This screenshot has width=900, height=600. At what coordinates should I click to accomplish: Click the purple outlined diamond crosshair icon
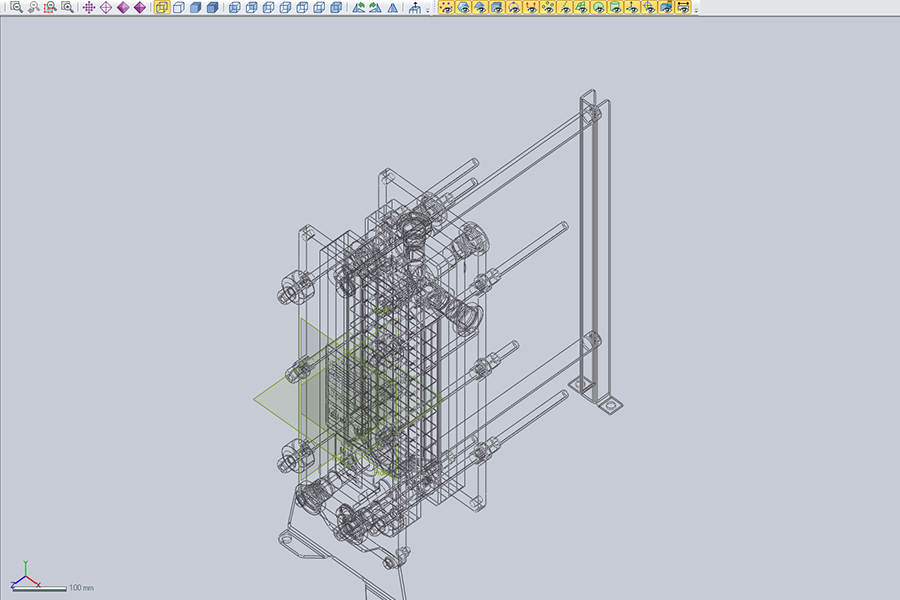(x=106, y=7)
